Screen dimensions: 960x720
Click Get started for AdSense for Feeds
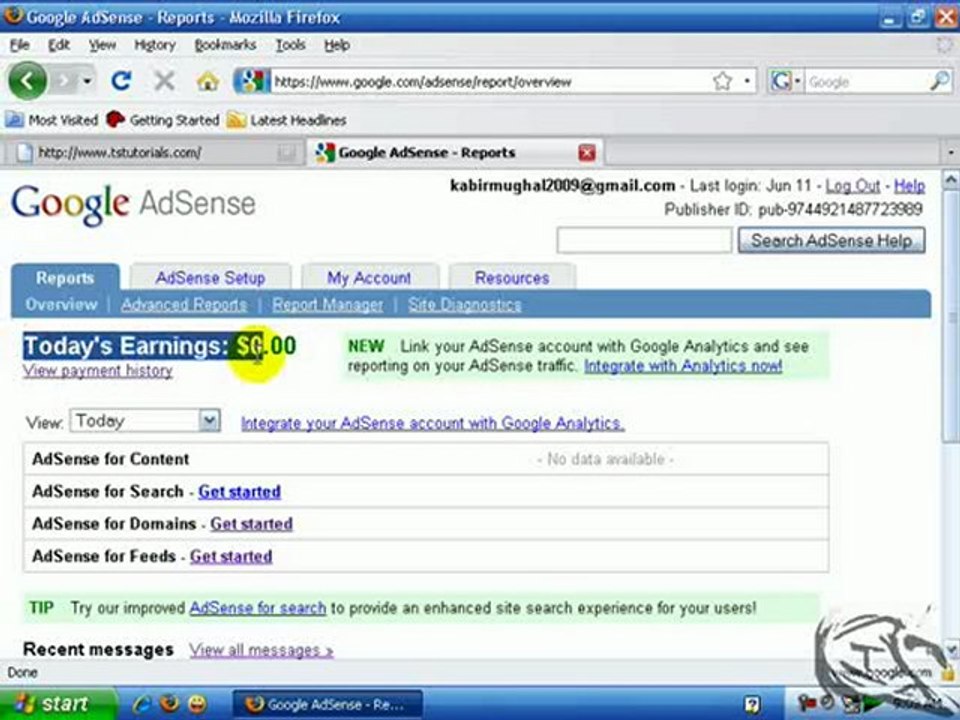pos(231,557)
